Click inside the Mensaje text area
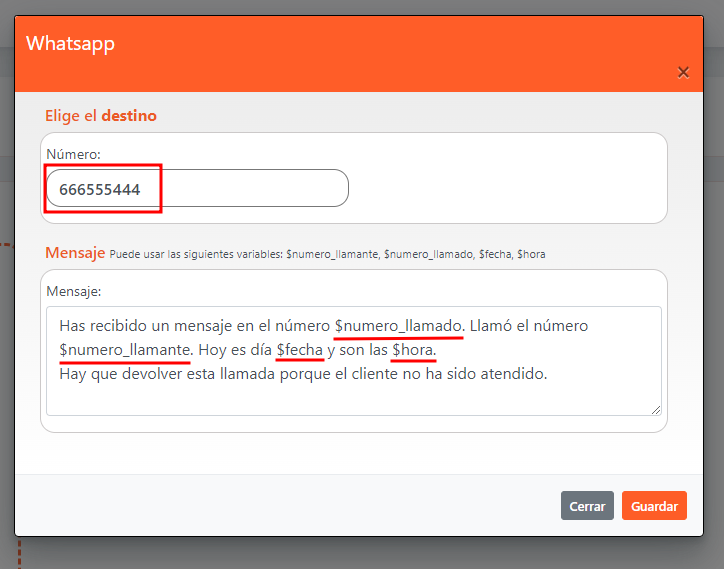The image size is (724, 569). pos(354,361)
